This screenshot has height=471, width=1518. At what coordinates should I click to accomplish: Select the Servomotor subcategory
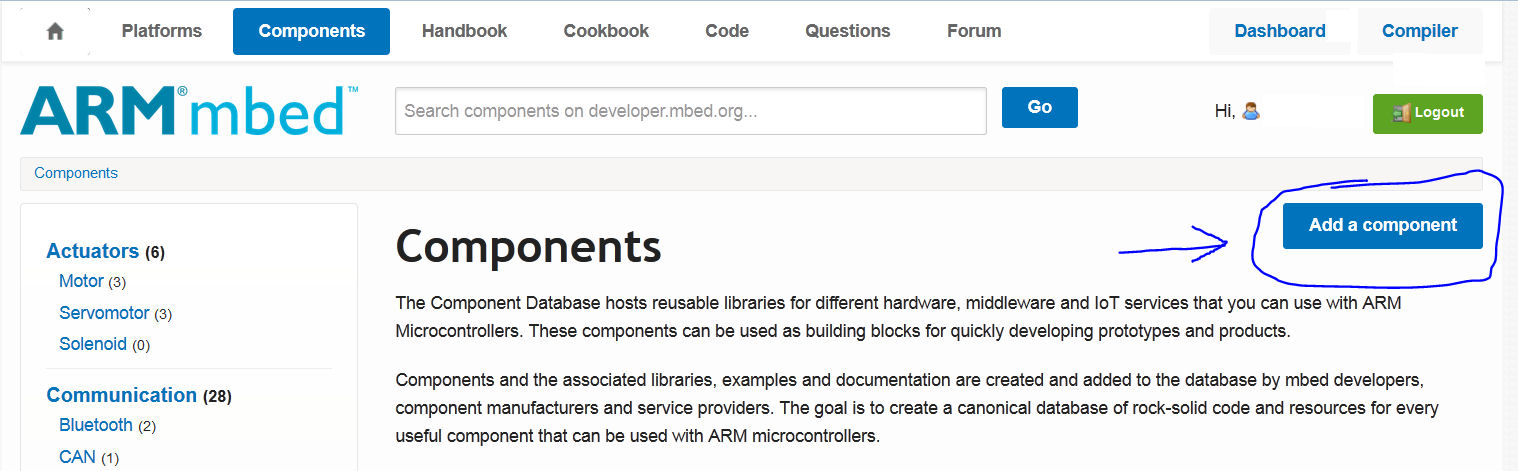[x=104, y=313]
